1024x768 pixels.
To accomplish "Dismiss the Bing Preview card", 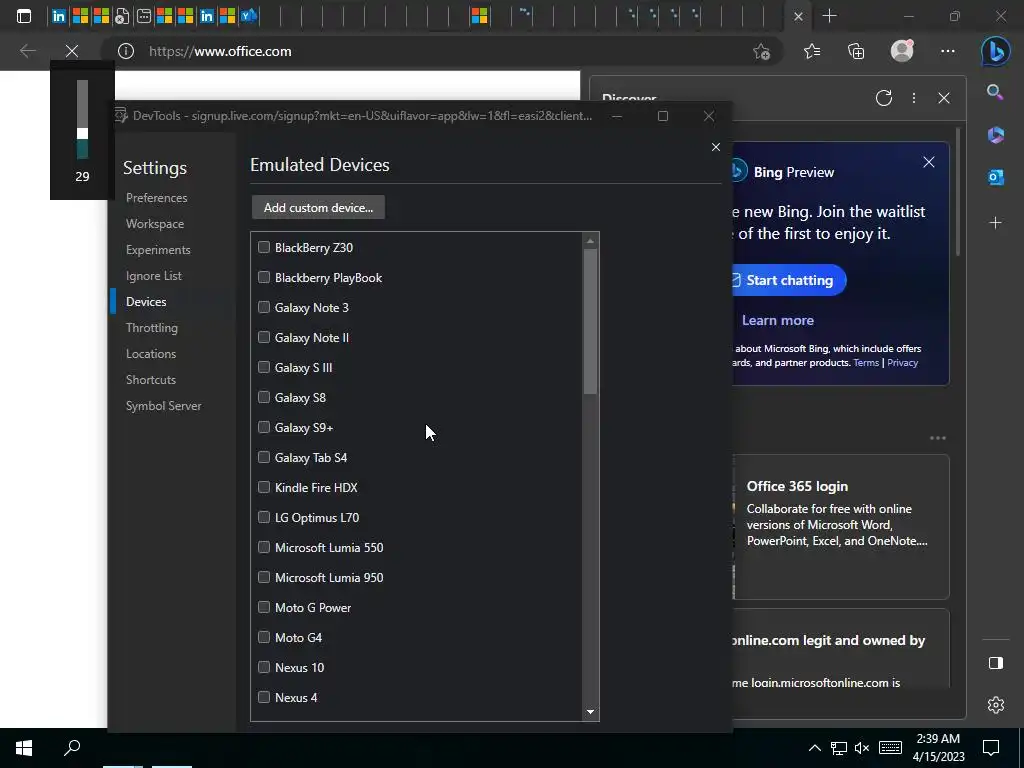I will (x=929, y=162).
